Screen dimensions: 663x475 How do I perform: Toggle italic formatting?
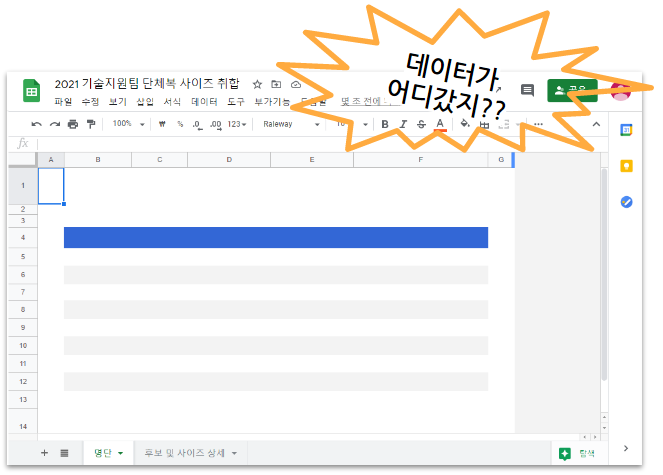[x=403, y=124]
